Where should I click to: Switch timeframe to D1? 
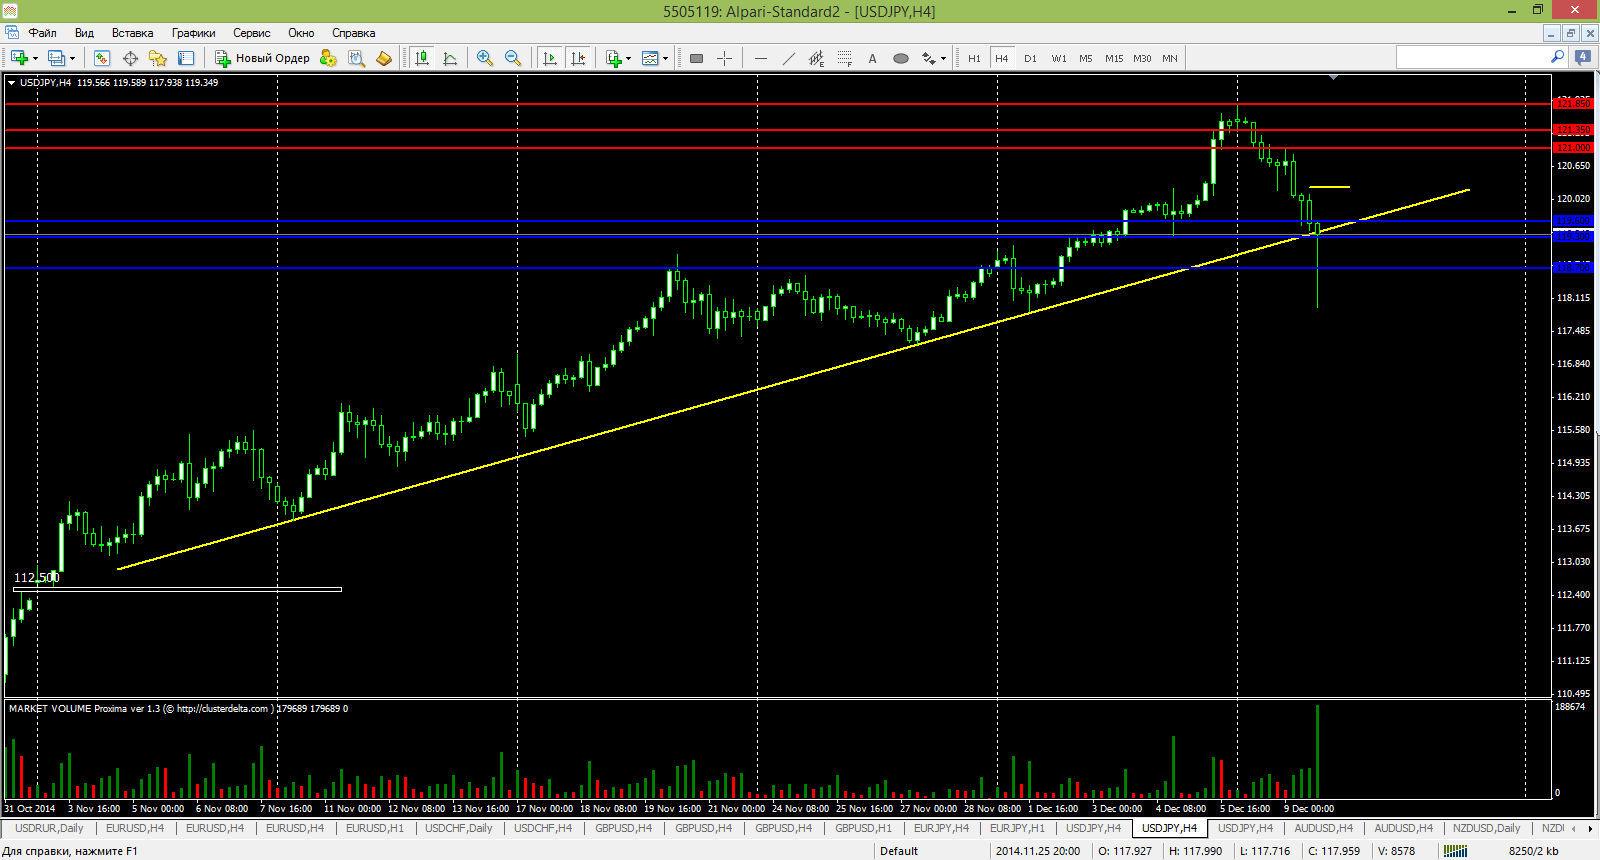pyautogui.click(x=1030, y=58)
